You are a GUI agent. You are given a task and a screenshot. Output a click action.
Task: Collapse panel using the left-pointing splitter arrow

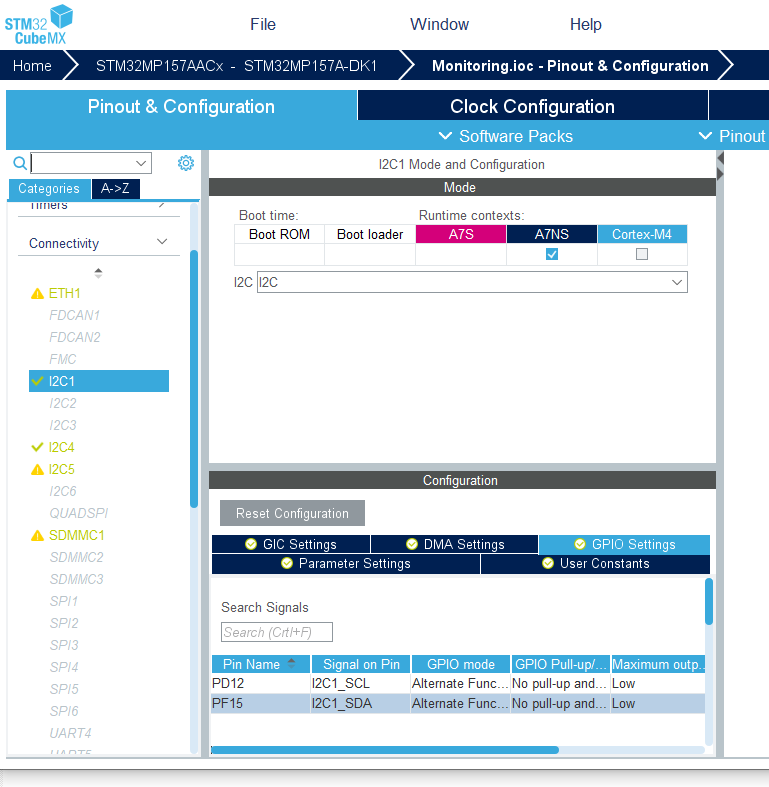720,159
